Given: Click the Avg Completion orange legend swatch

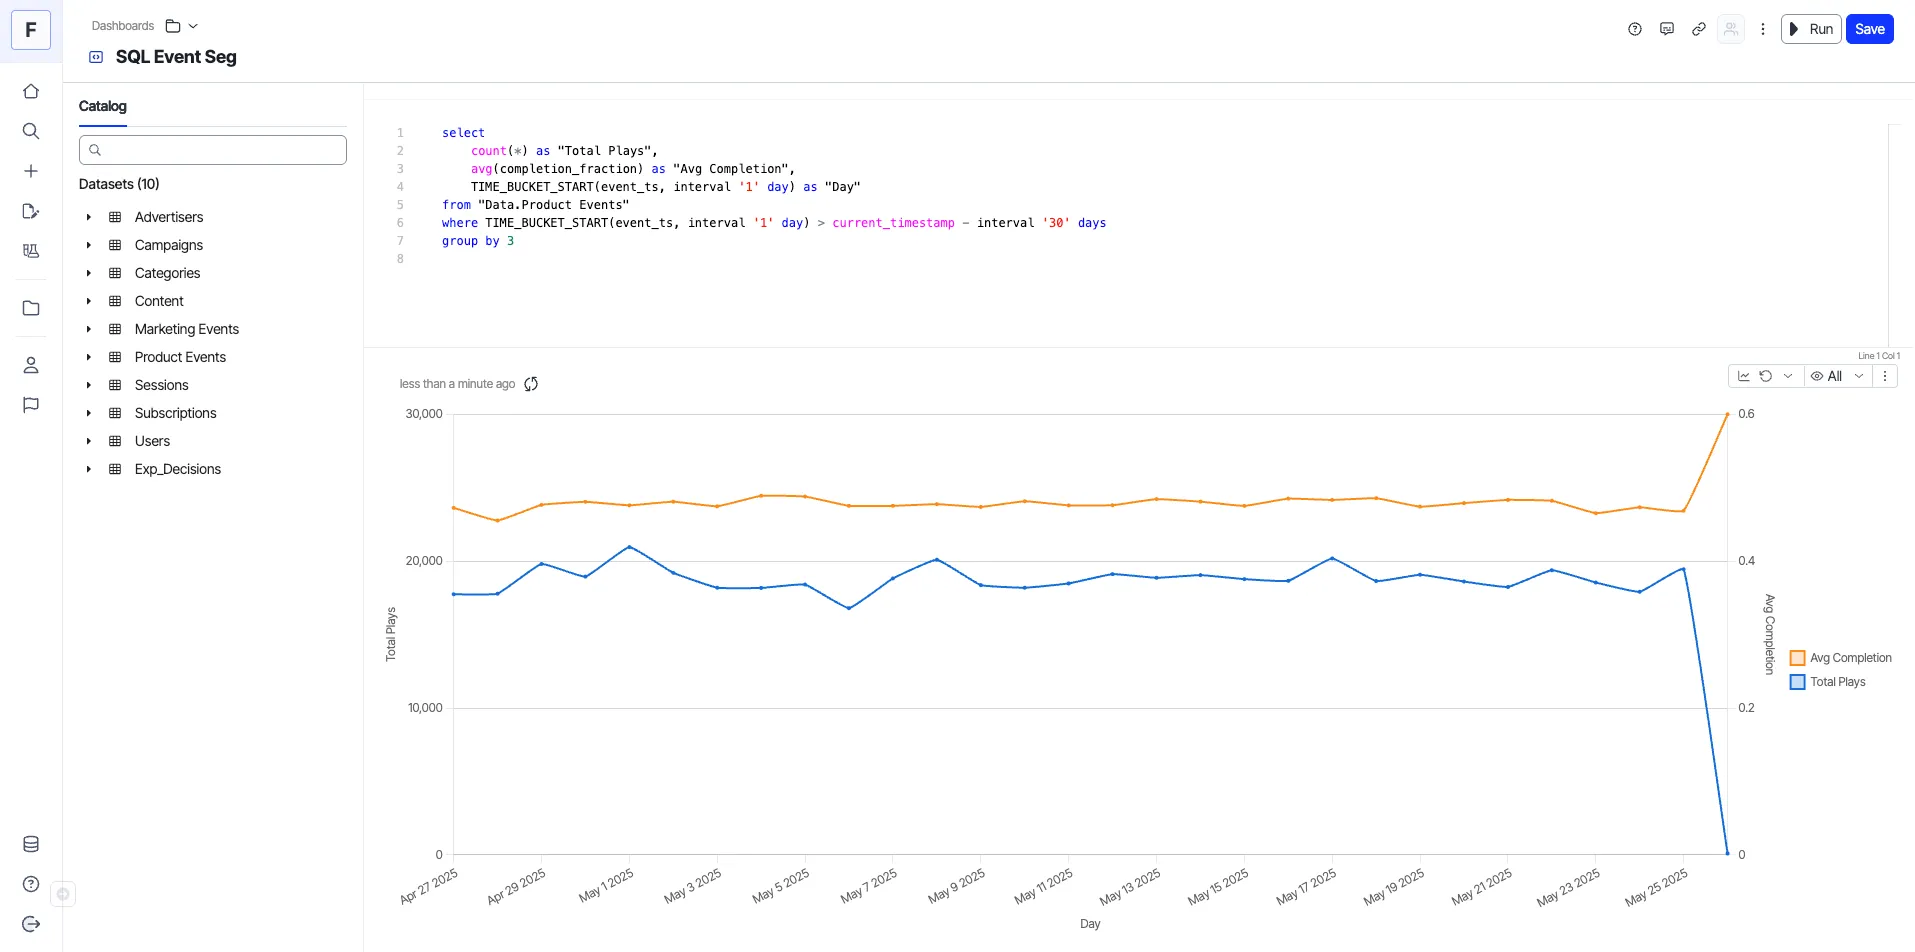Looking at the screenshot, I should [1797, 658].
